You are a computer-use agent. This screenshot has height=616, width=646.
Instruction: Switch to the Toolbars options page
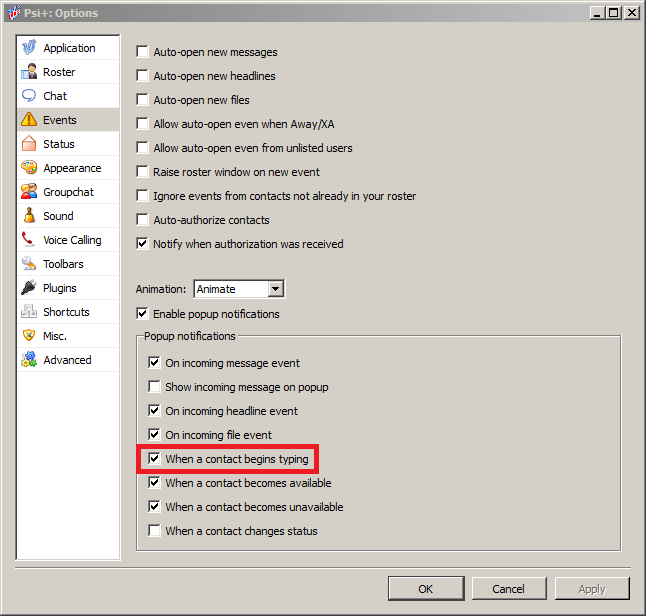coord(63,264)
